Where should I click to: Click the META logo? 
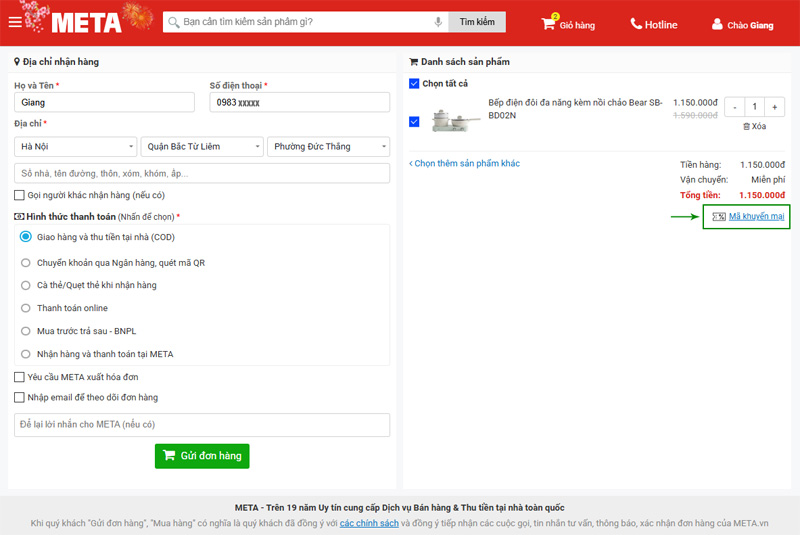(x=86, y=22)
